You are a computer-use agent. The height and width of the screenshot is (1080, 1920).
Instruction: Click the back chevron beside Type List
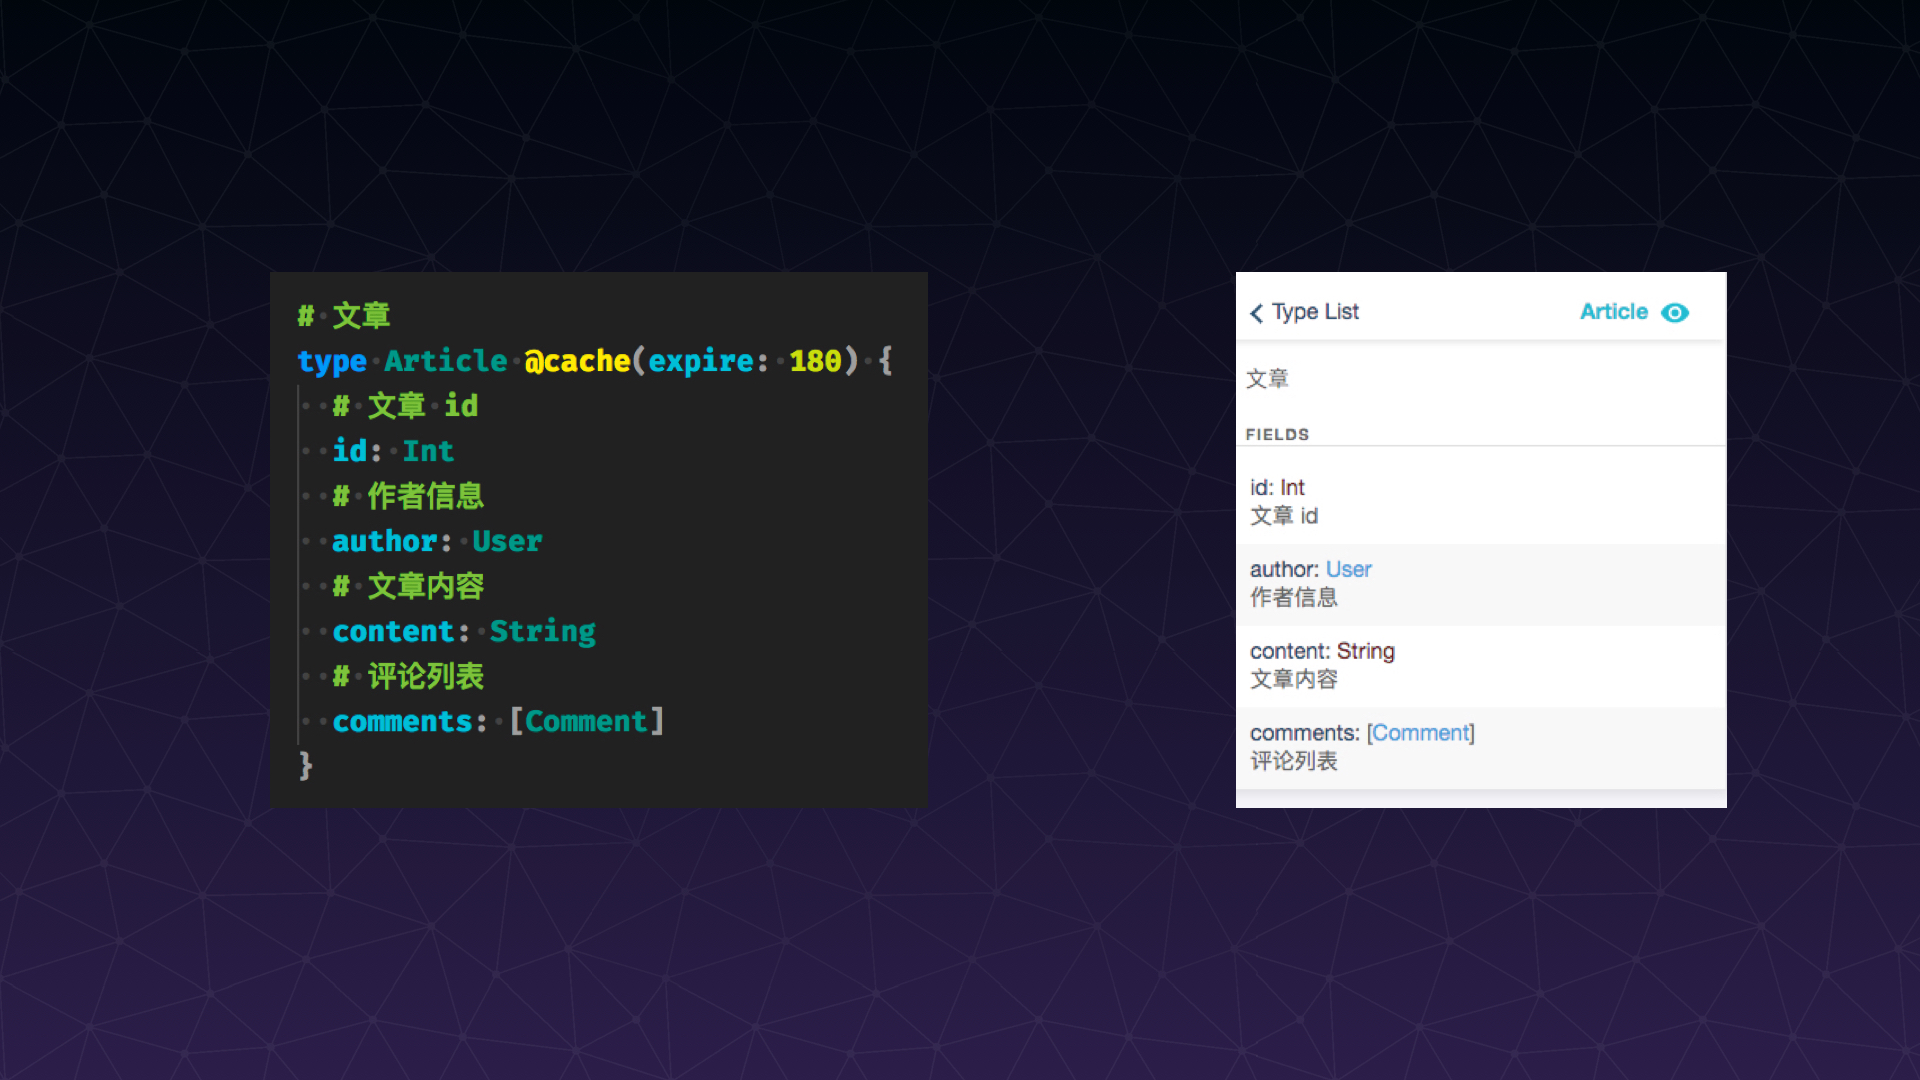tap(1257, 313)
